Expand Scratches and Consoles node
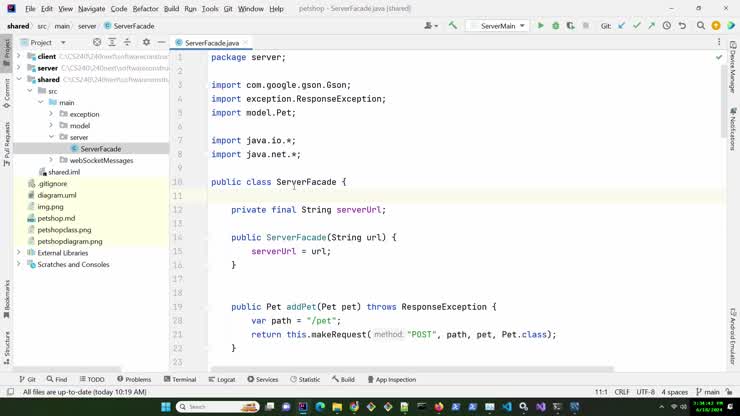 coord(19,264)
